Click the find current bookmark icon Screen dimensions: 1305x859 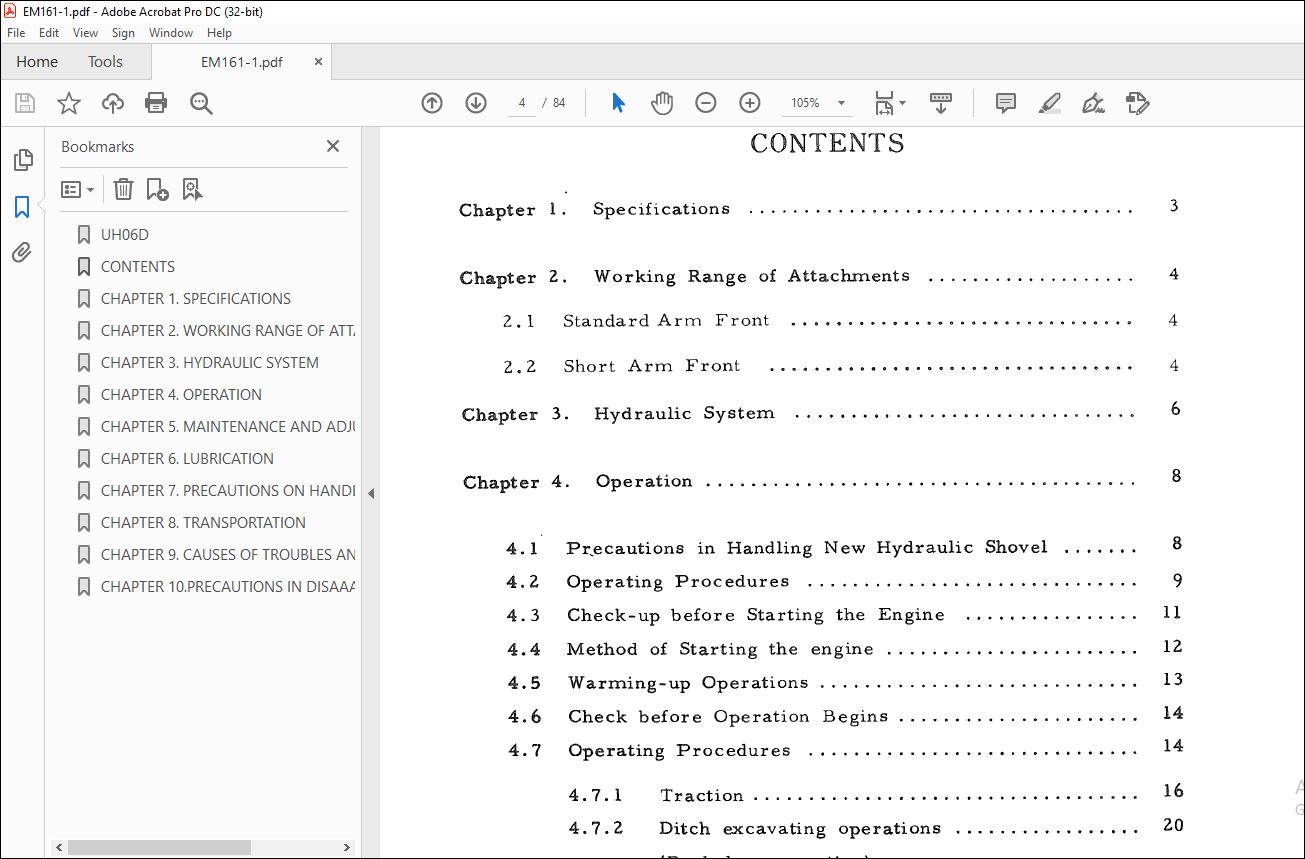(193, 189)
